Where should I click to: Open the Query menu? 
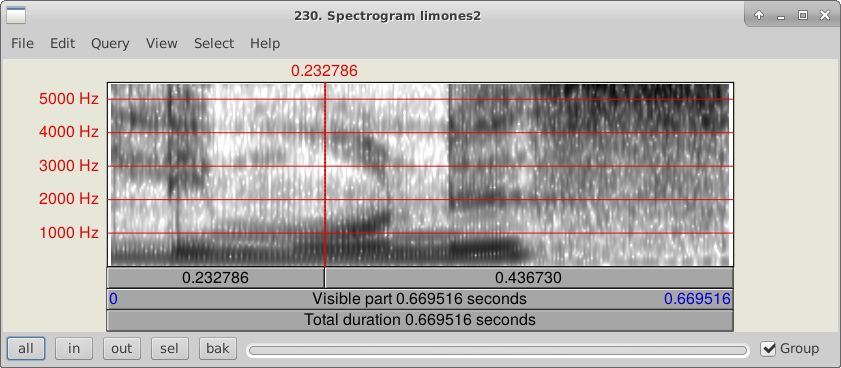coord(110,43)
